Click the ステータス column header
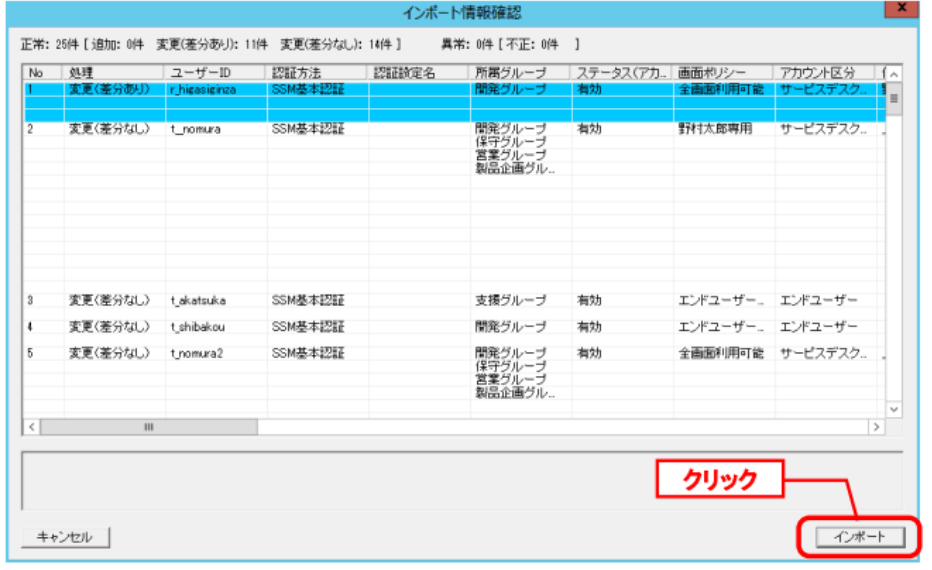Screen dimensions: 932x570 [x=621, y=73]
